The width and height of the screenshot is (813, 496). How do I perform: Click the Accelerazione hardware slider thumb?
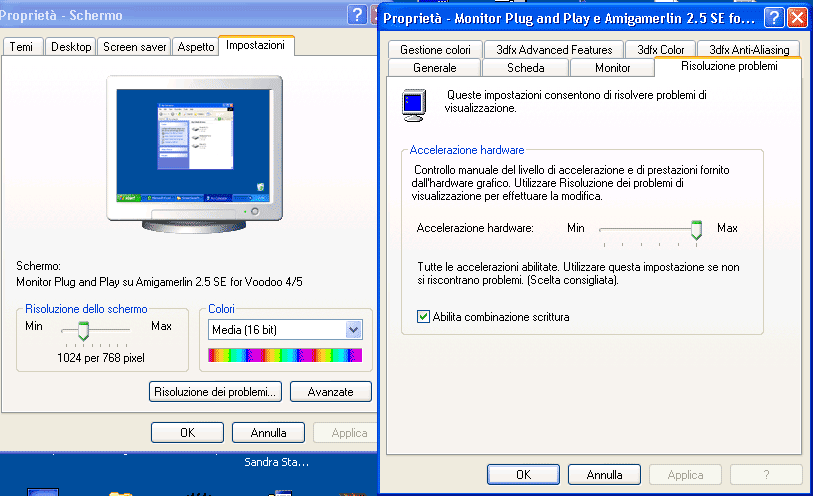(x=696, y=230)
